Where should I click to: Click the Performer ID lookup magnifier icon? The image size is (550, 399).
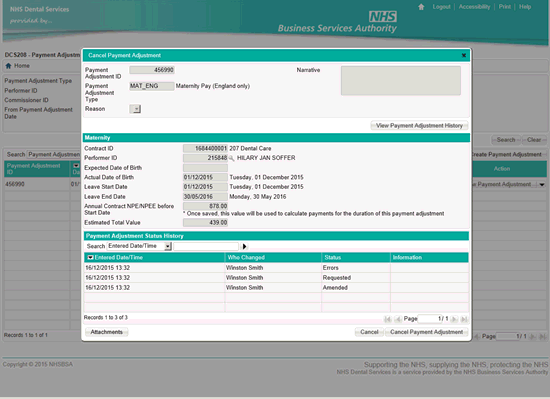tap(231, 158)
